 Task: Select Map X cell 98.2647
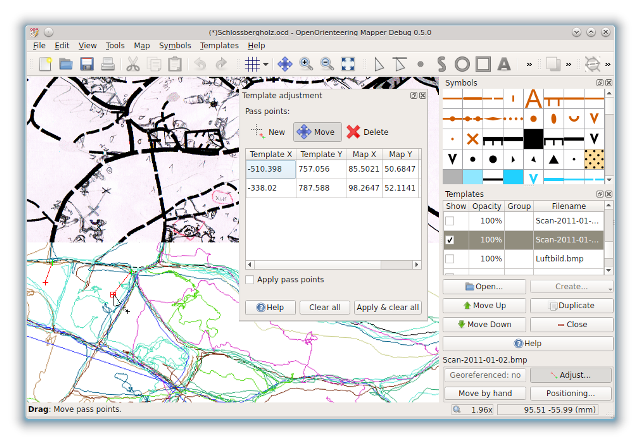click(364, 188)
